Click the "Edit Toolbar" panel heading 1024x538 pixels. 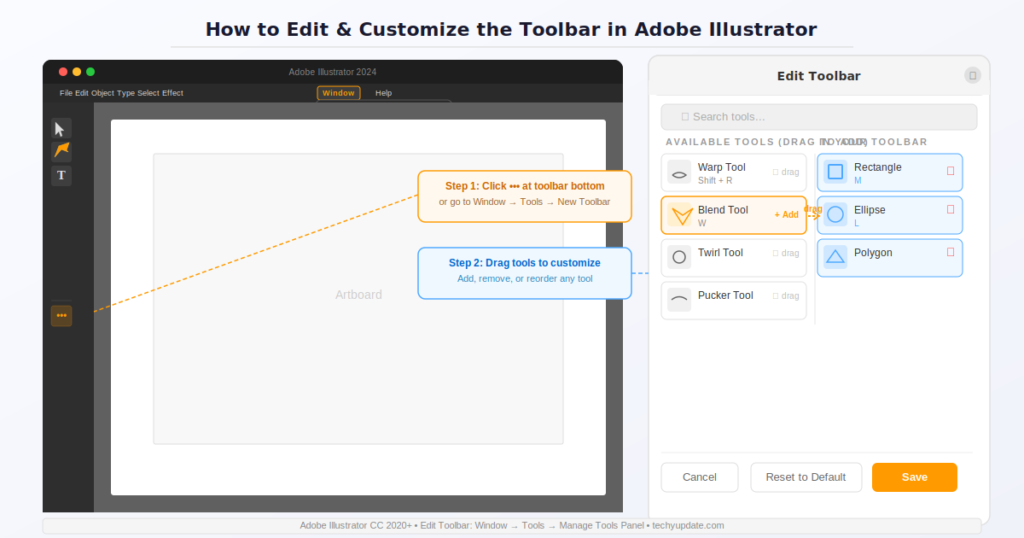pos(818,76)
